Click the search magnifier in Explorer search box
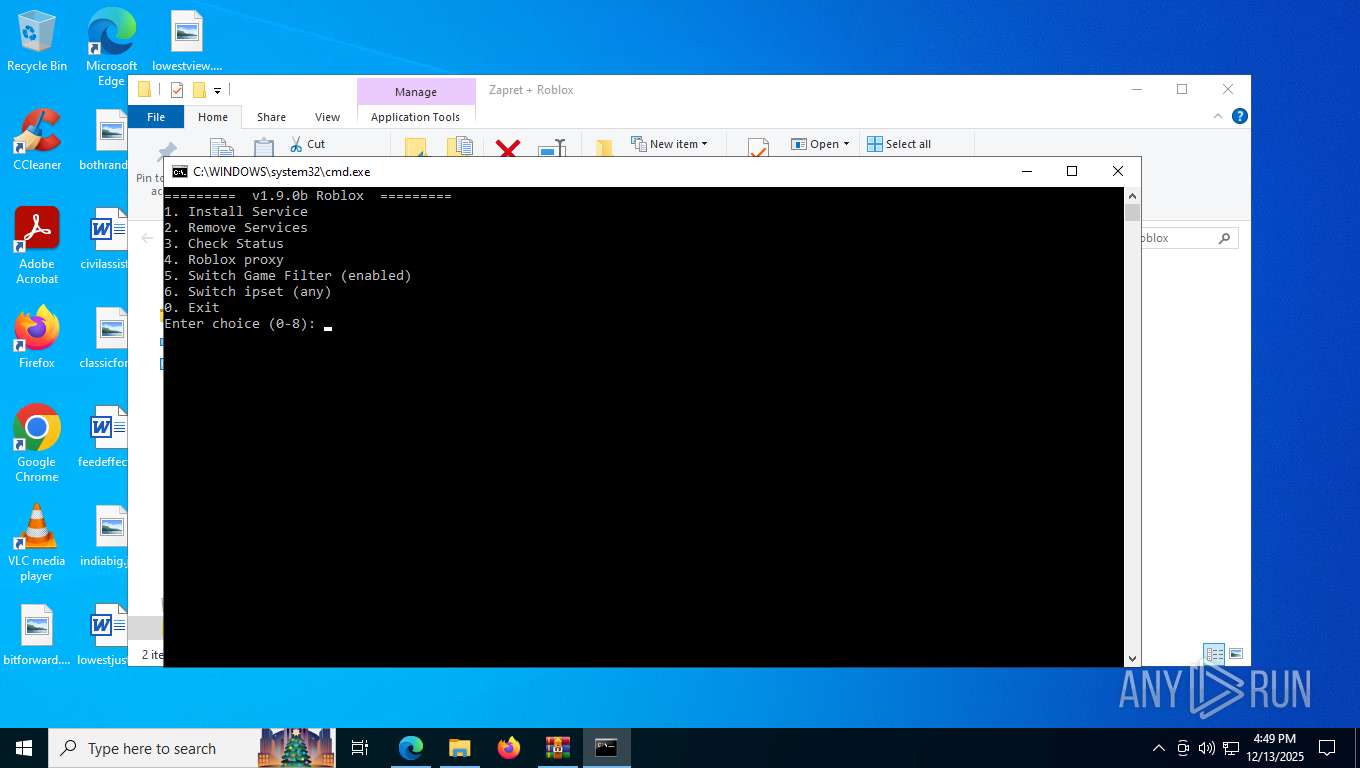 tap(1224, 238)
